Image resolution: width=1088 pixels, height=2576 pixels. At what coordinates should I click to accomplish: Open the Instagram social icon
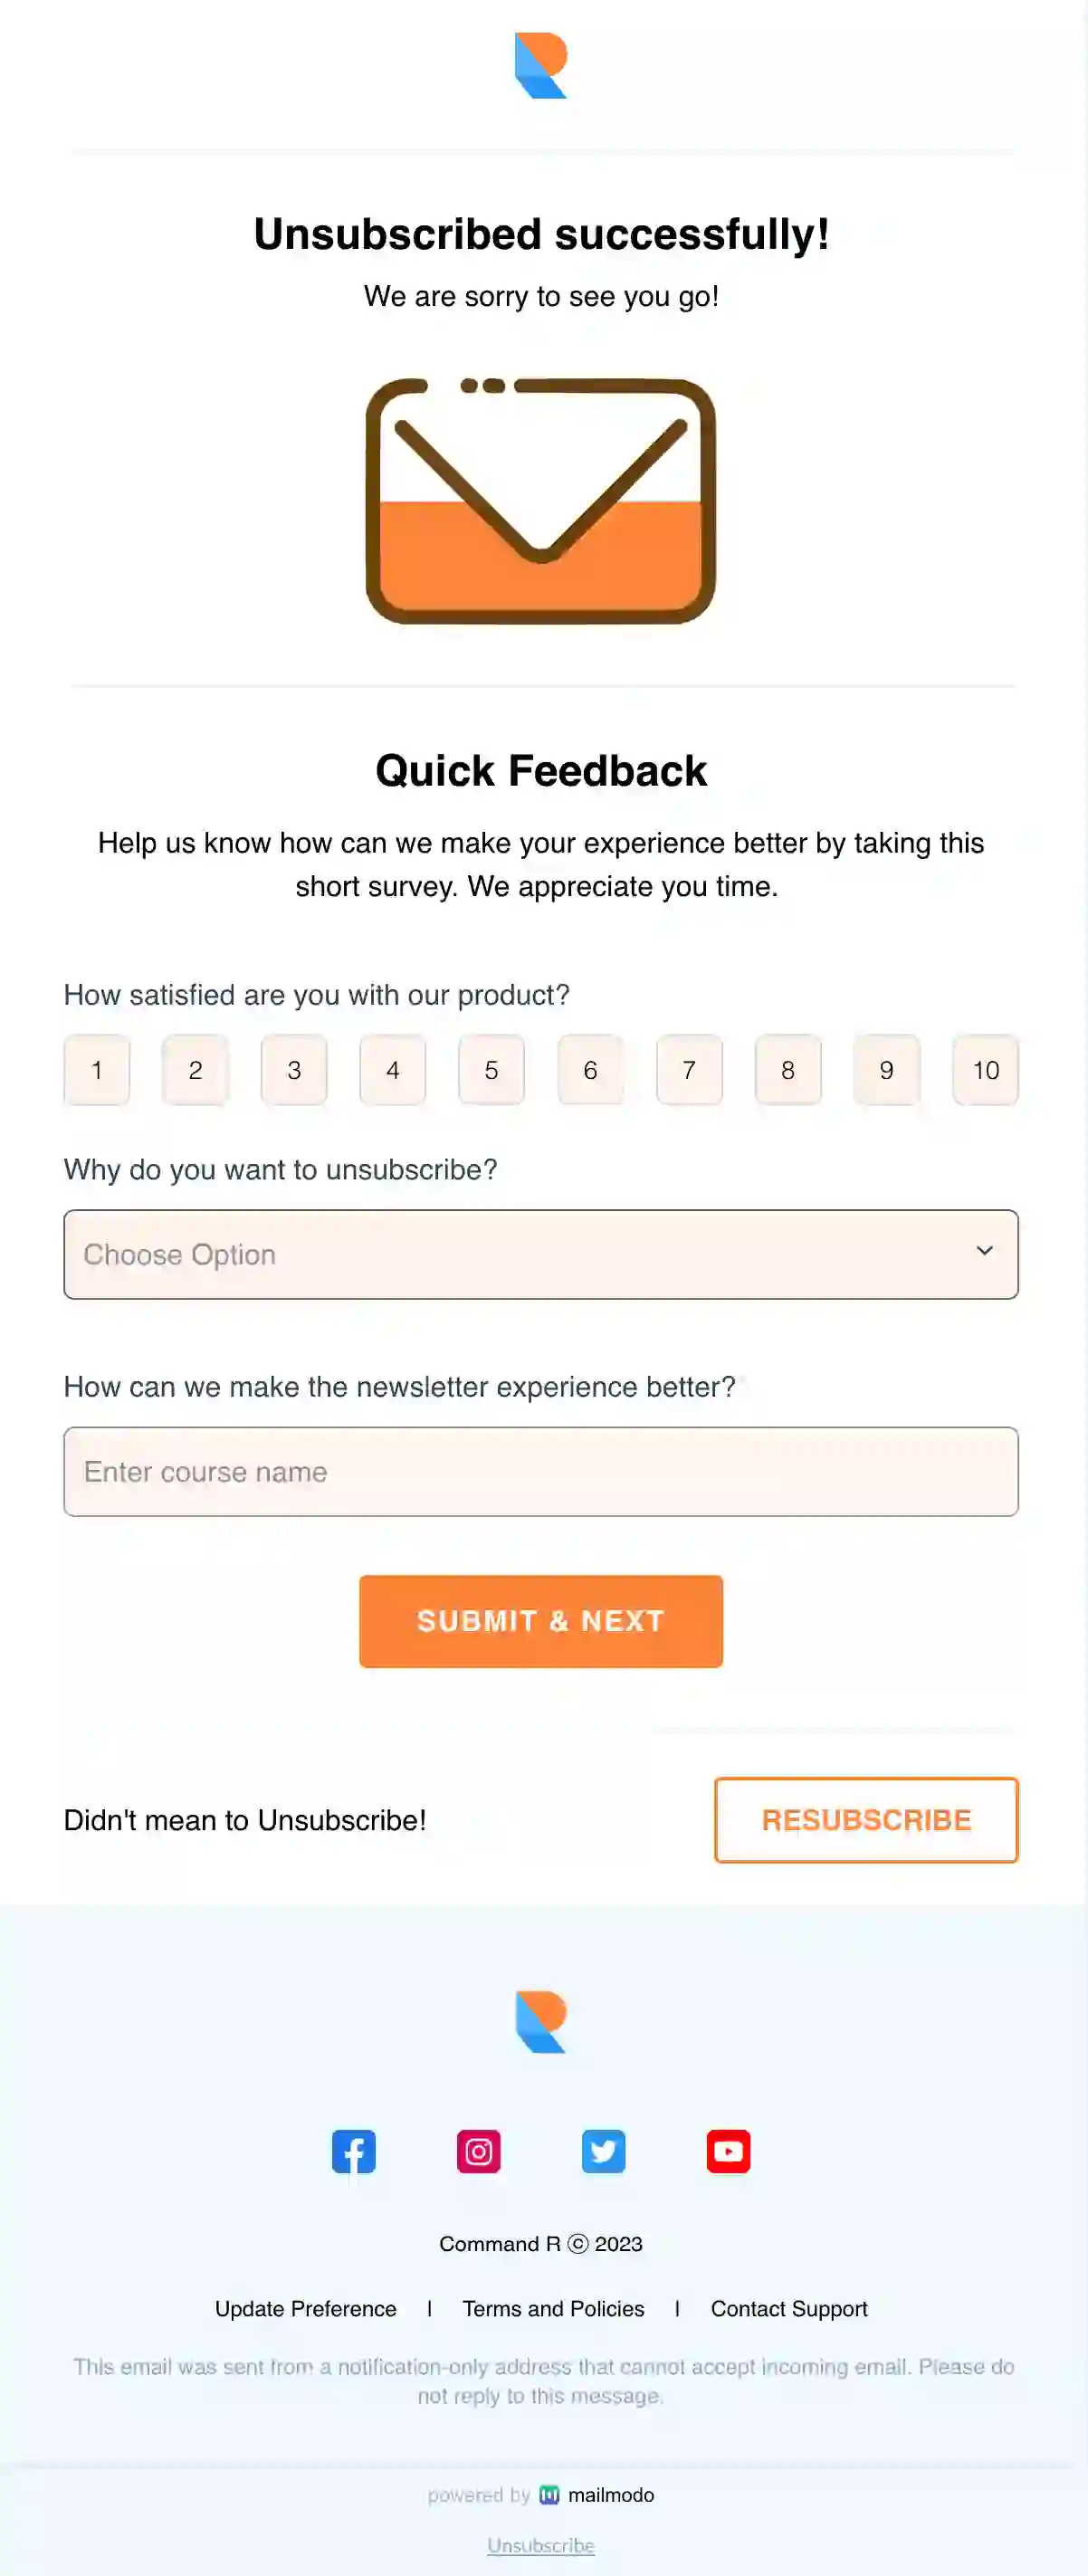coord(479,2152)
